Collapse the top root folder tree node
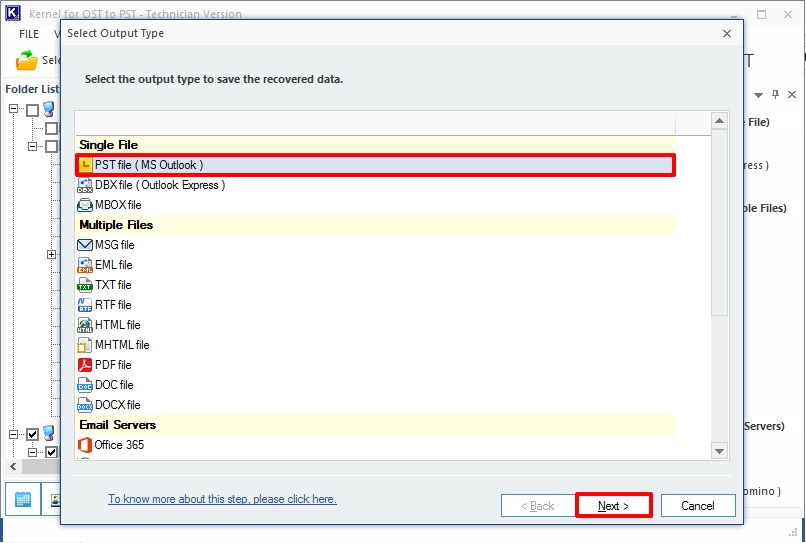The width and height of the screenshot is (806, 543). 14,110
